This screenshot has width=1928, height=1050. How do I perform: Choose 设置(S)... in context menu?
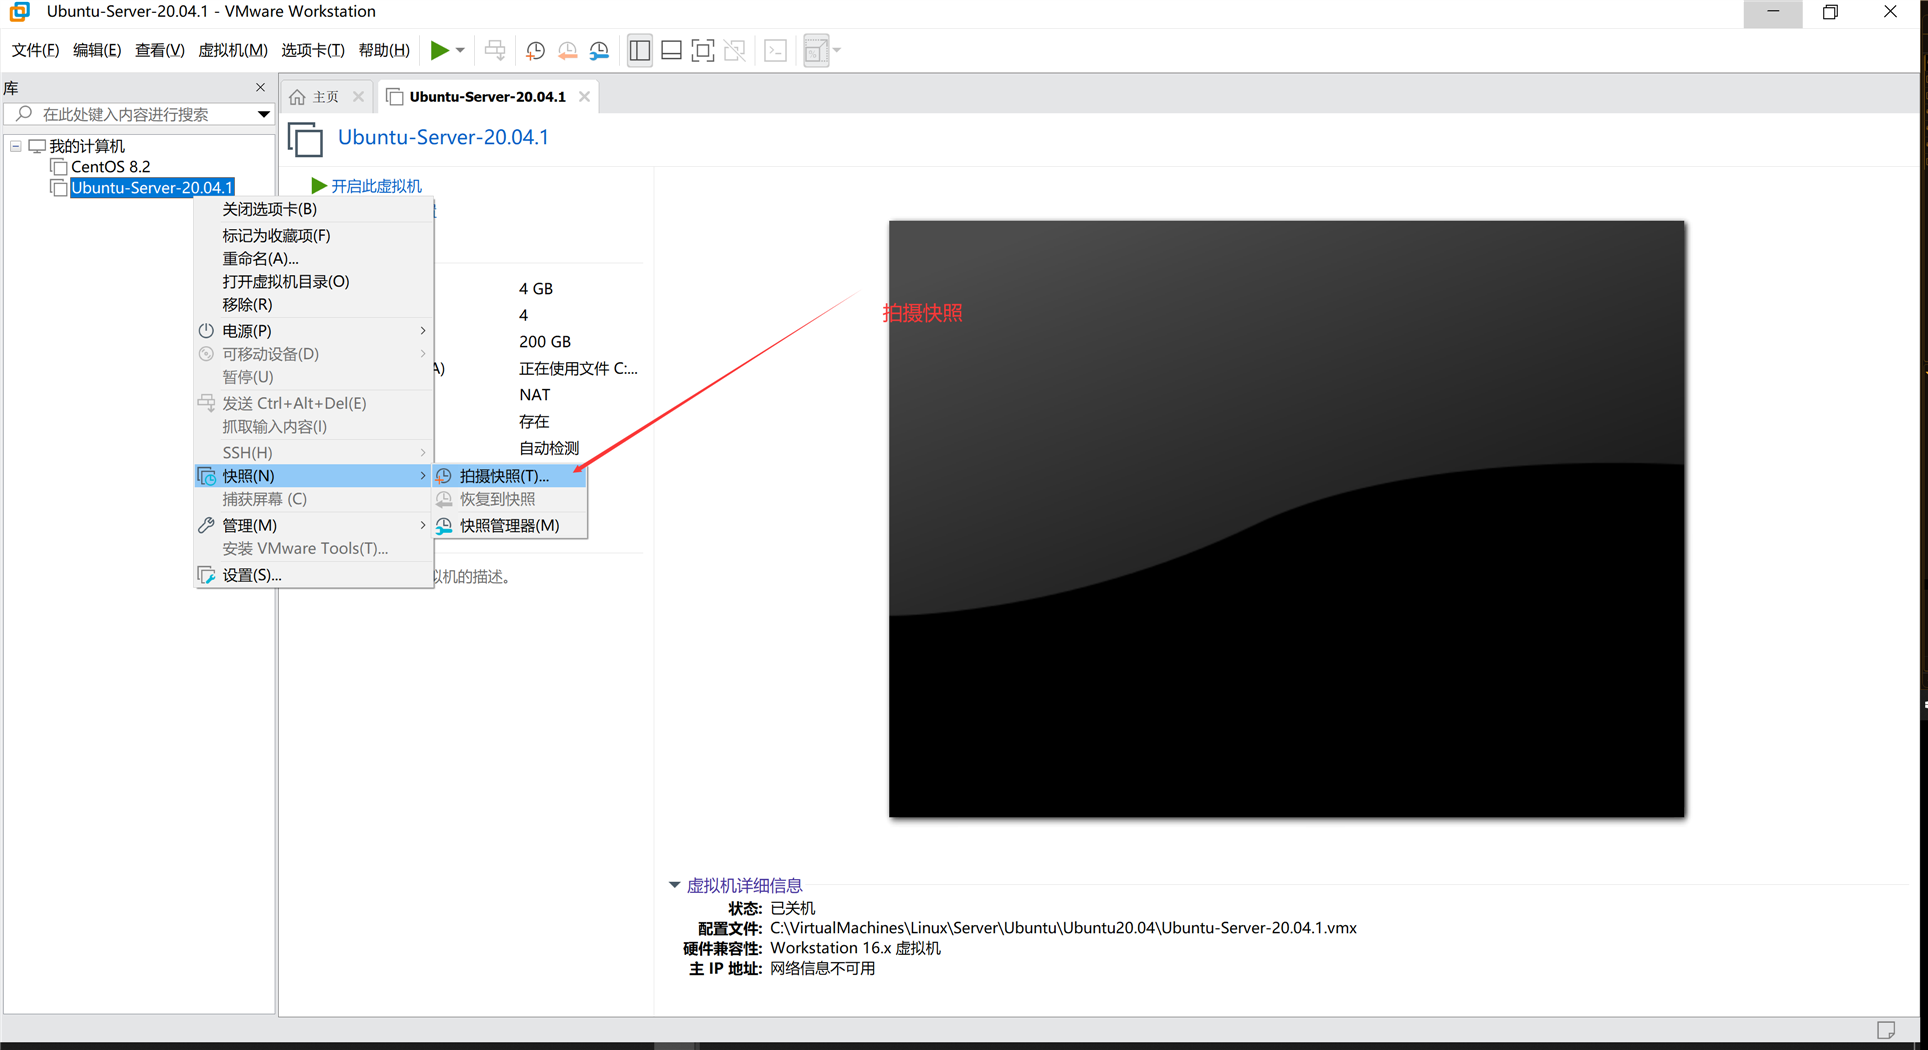[x=314, y=575]
